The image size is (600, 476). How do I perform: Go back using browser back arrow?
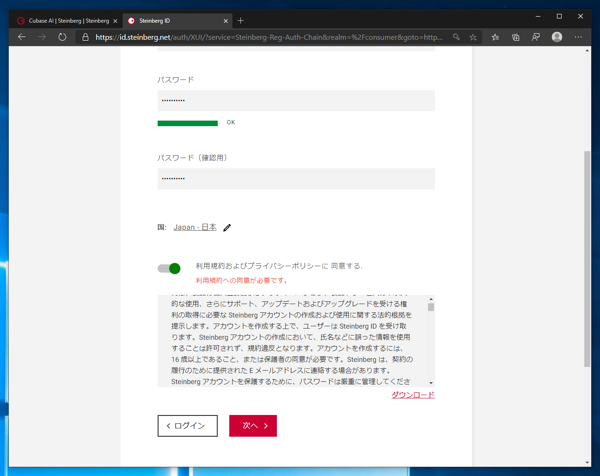22,37
